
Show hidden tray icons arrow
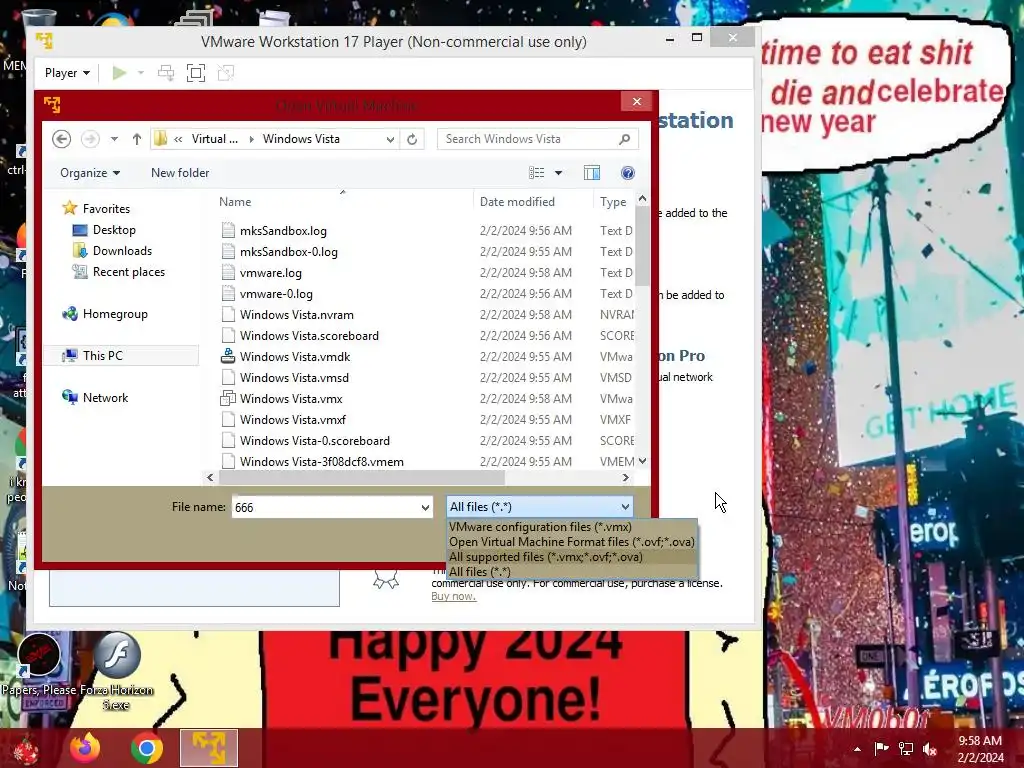pyautogui.click(x=857, y=749)
